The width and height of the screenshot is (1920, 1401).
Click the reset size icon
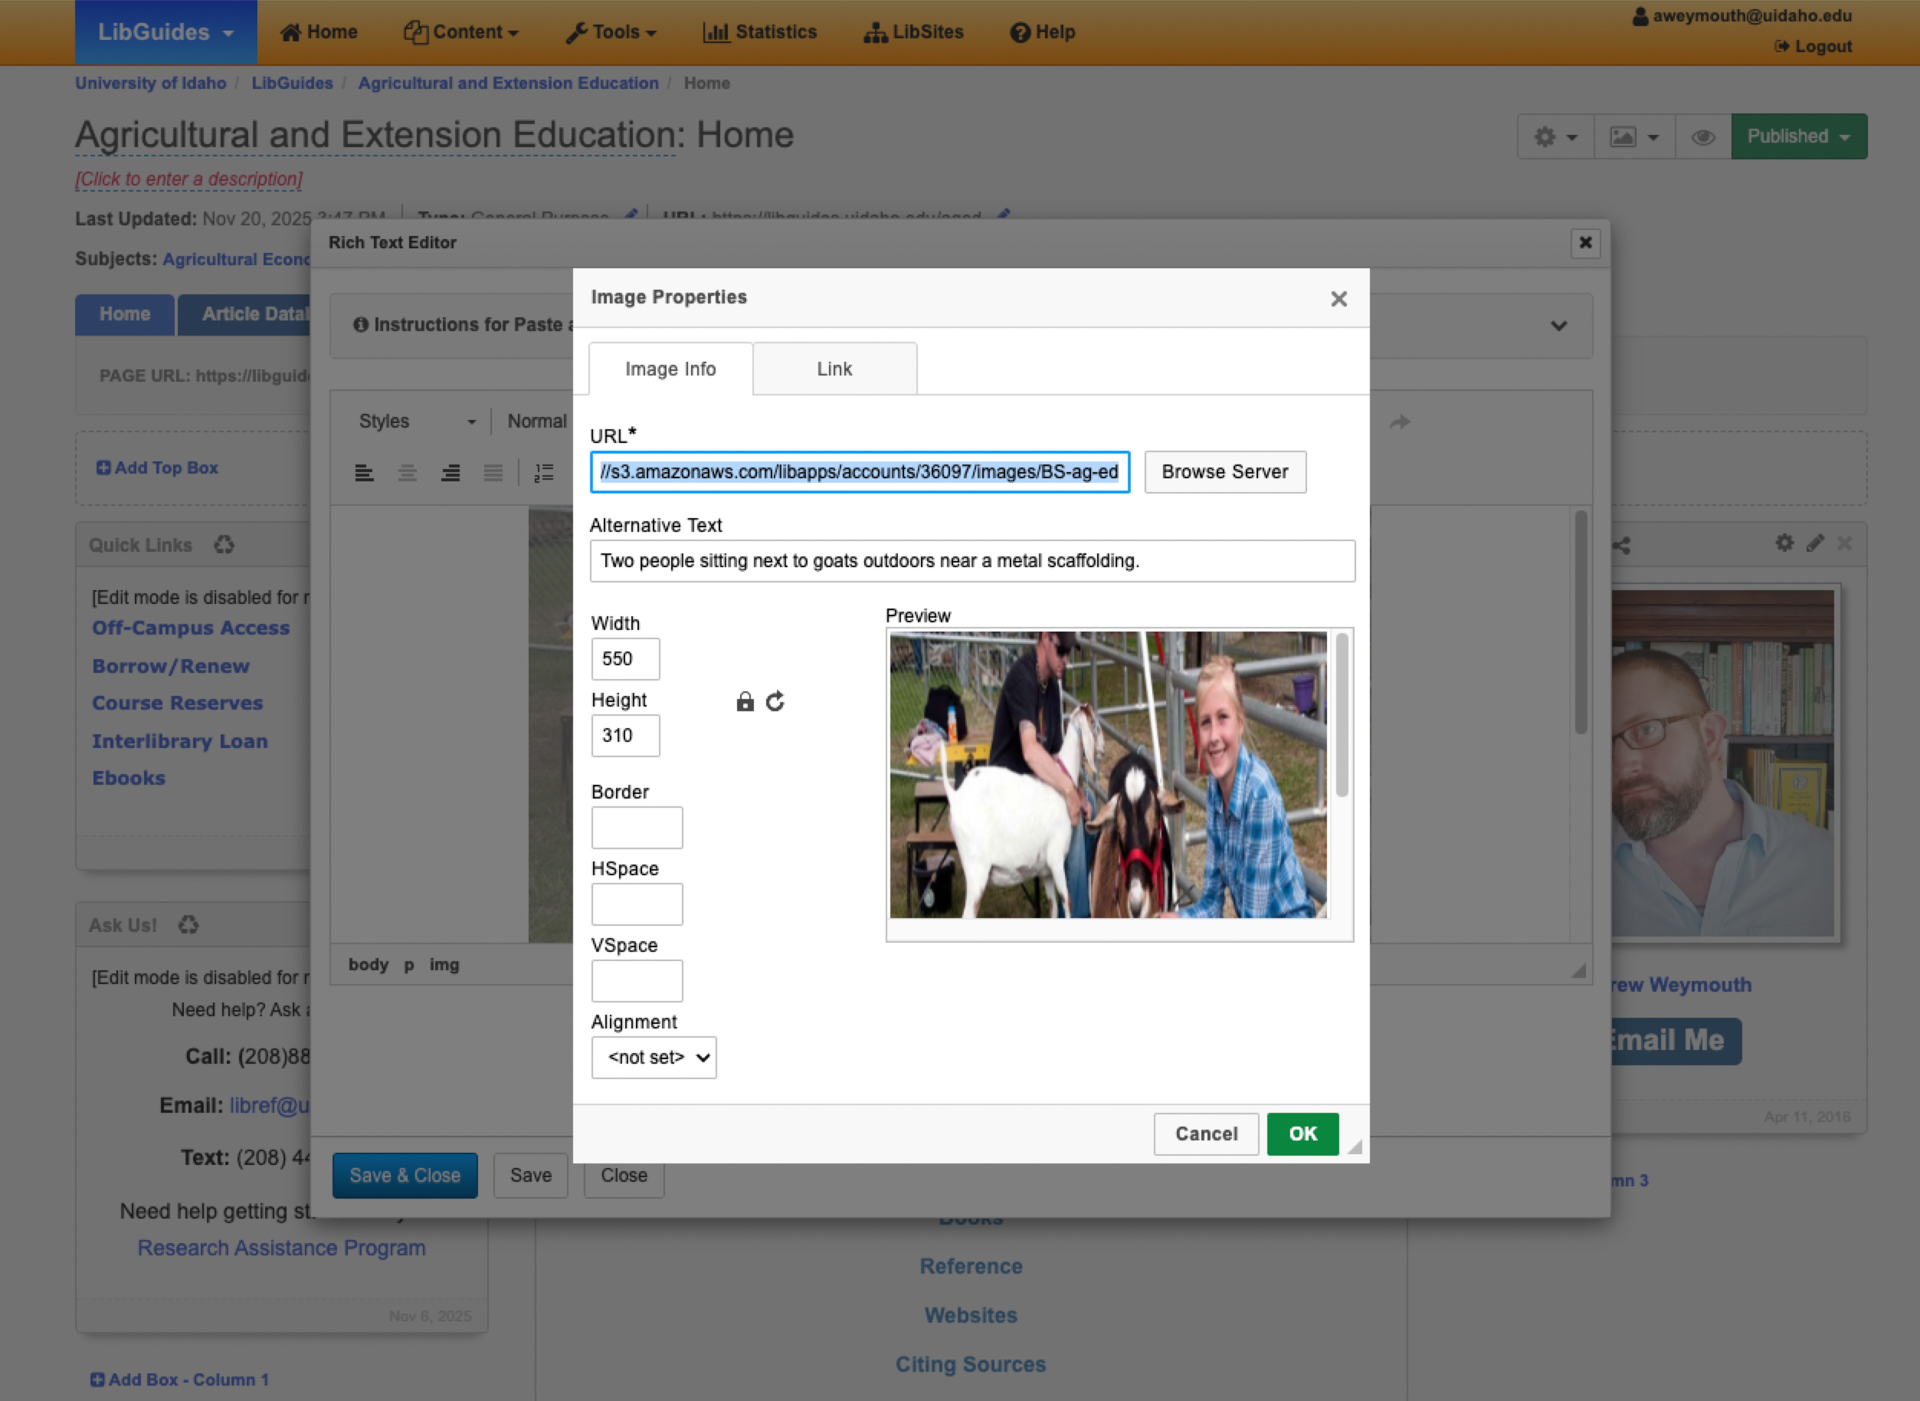pos(775,702)
